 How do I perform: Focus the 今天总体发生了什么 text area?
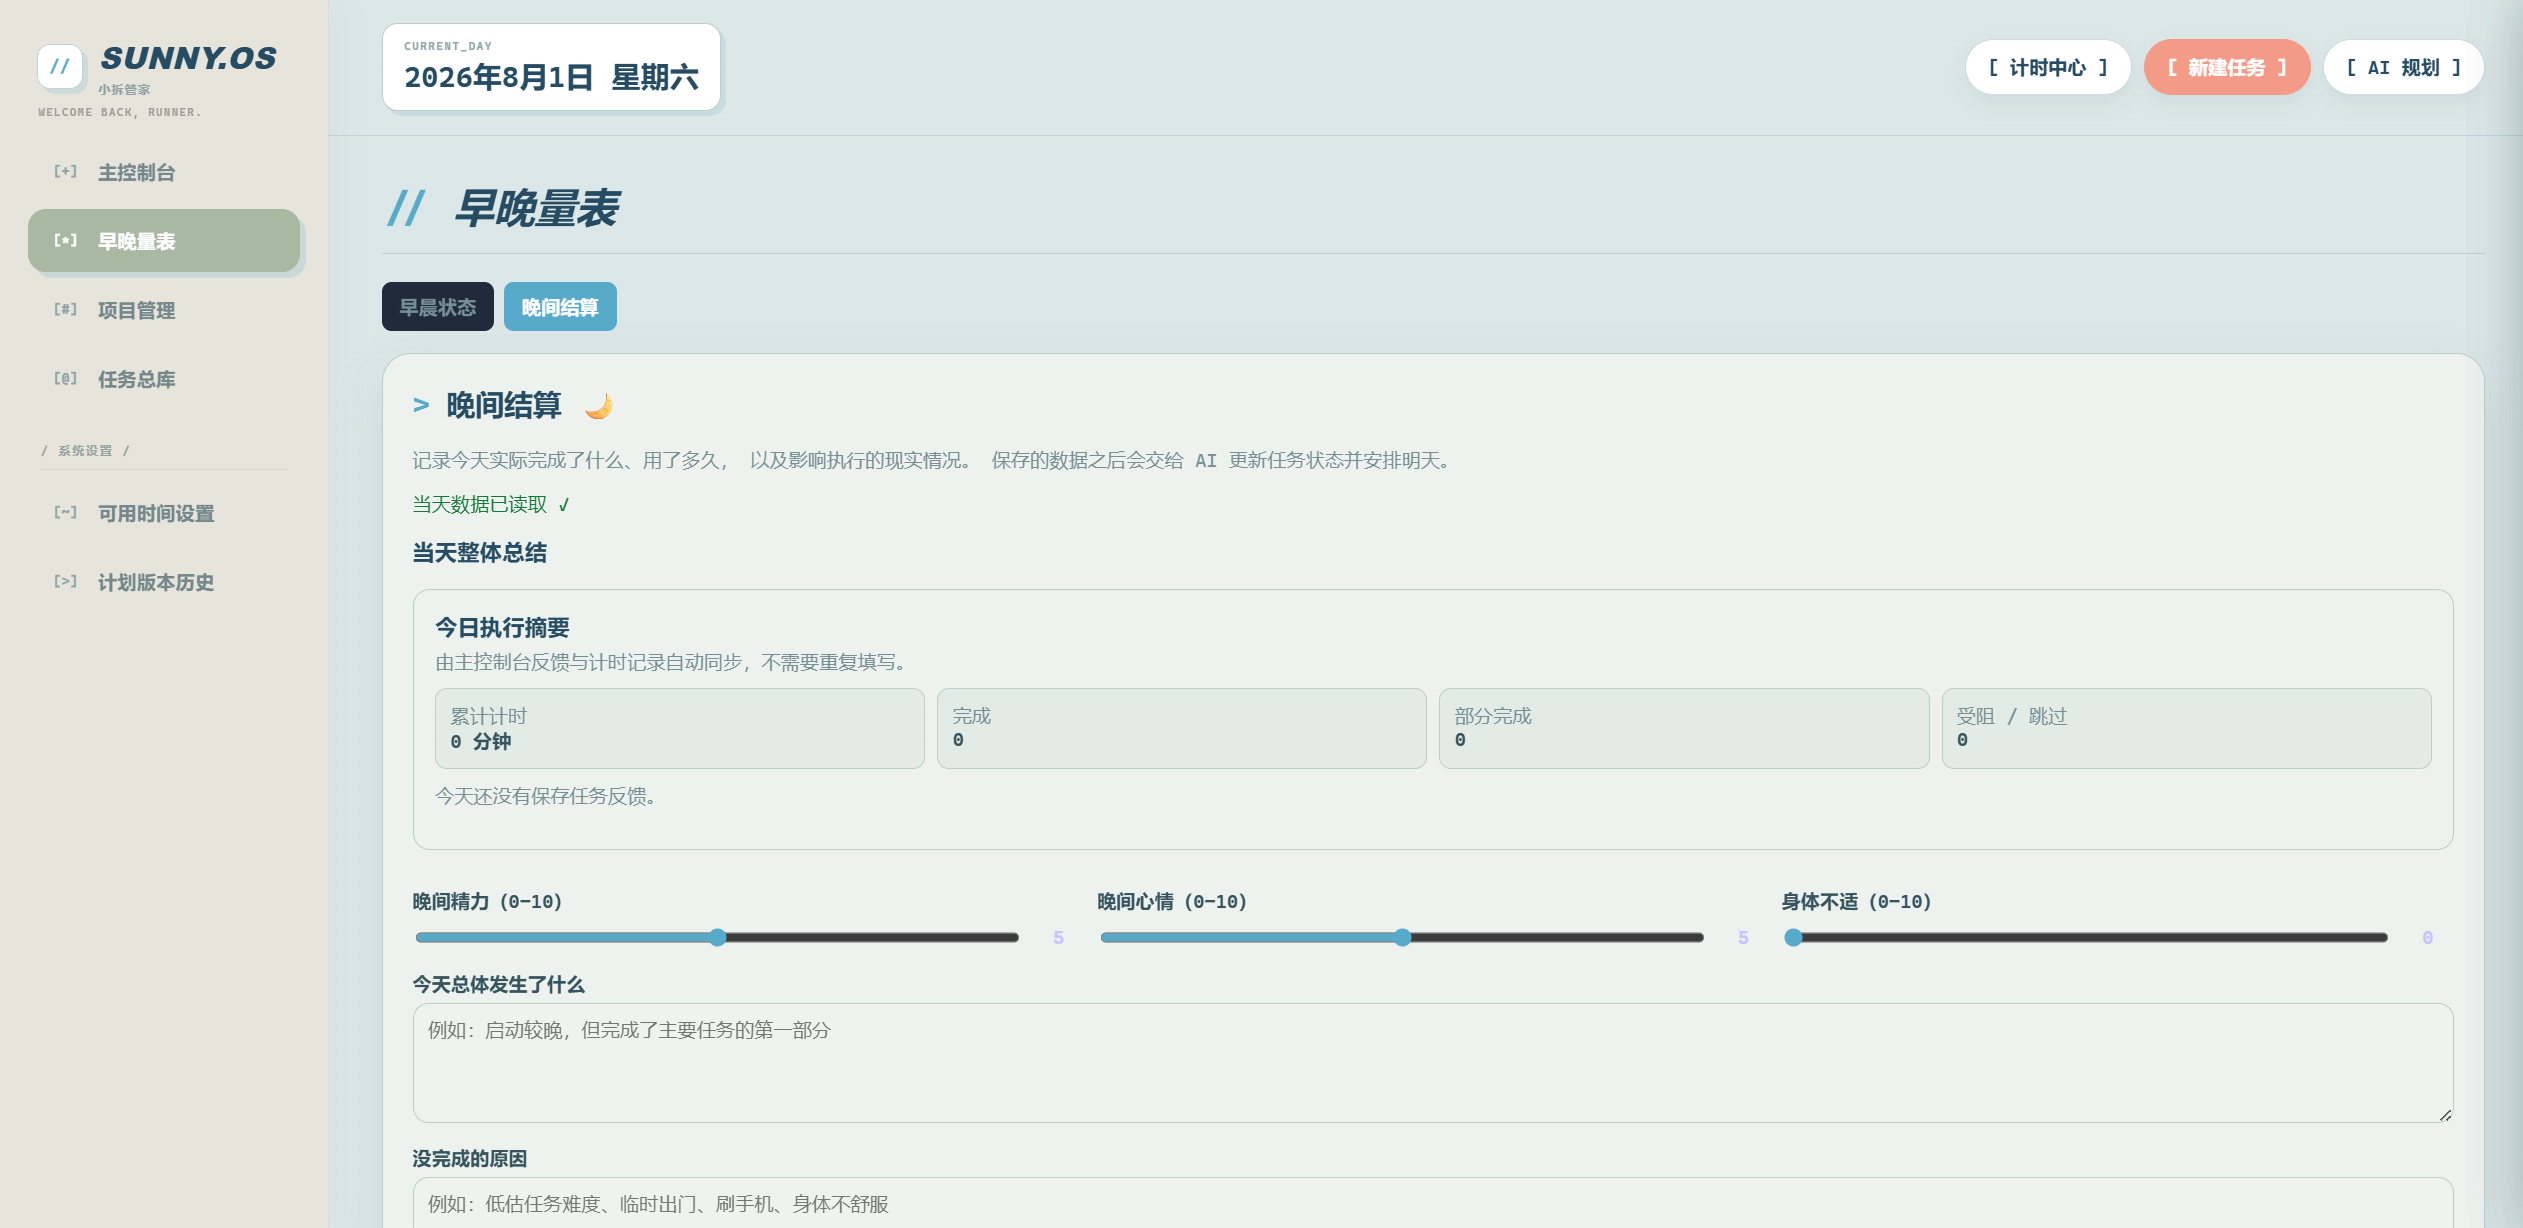(x=1433, y=1063)
